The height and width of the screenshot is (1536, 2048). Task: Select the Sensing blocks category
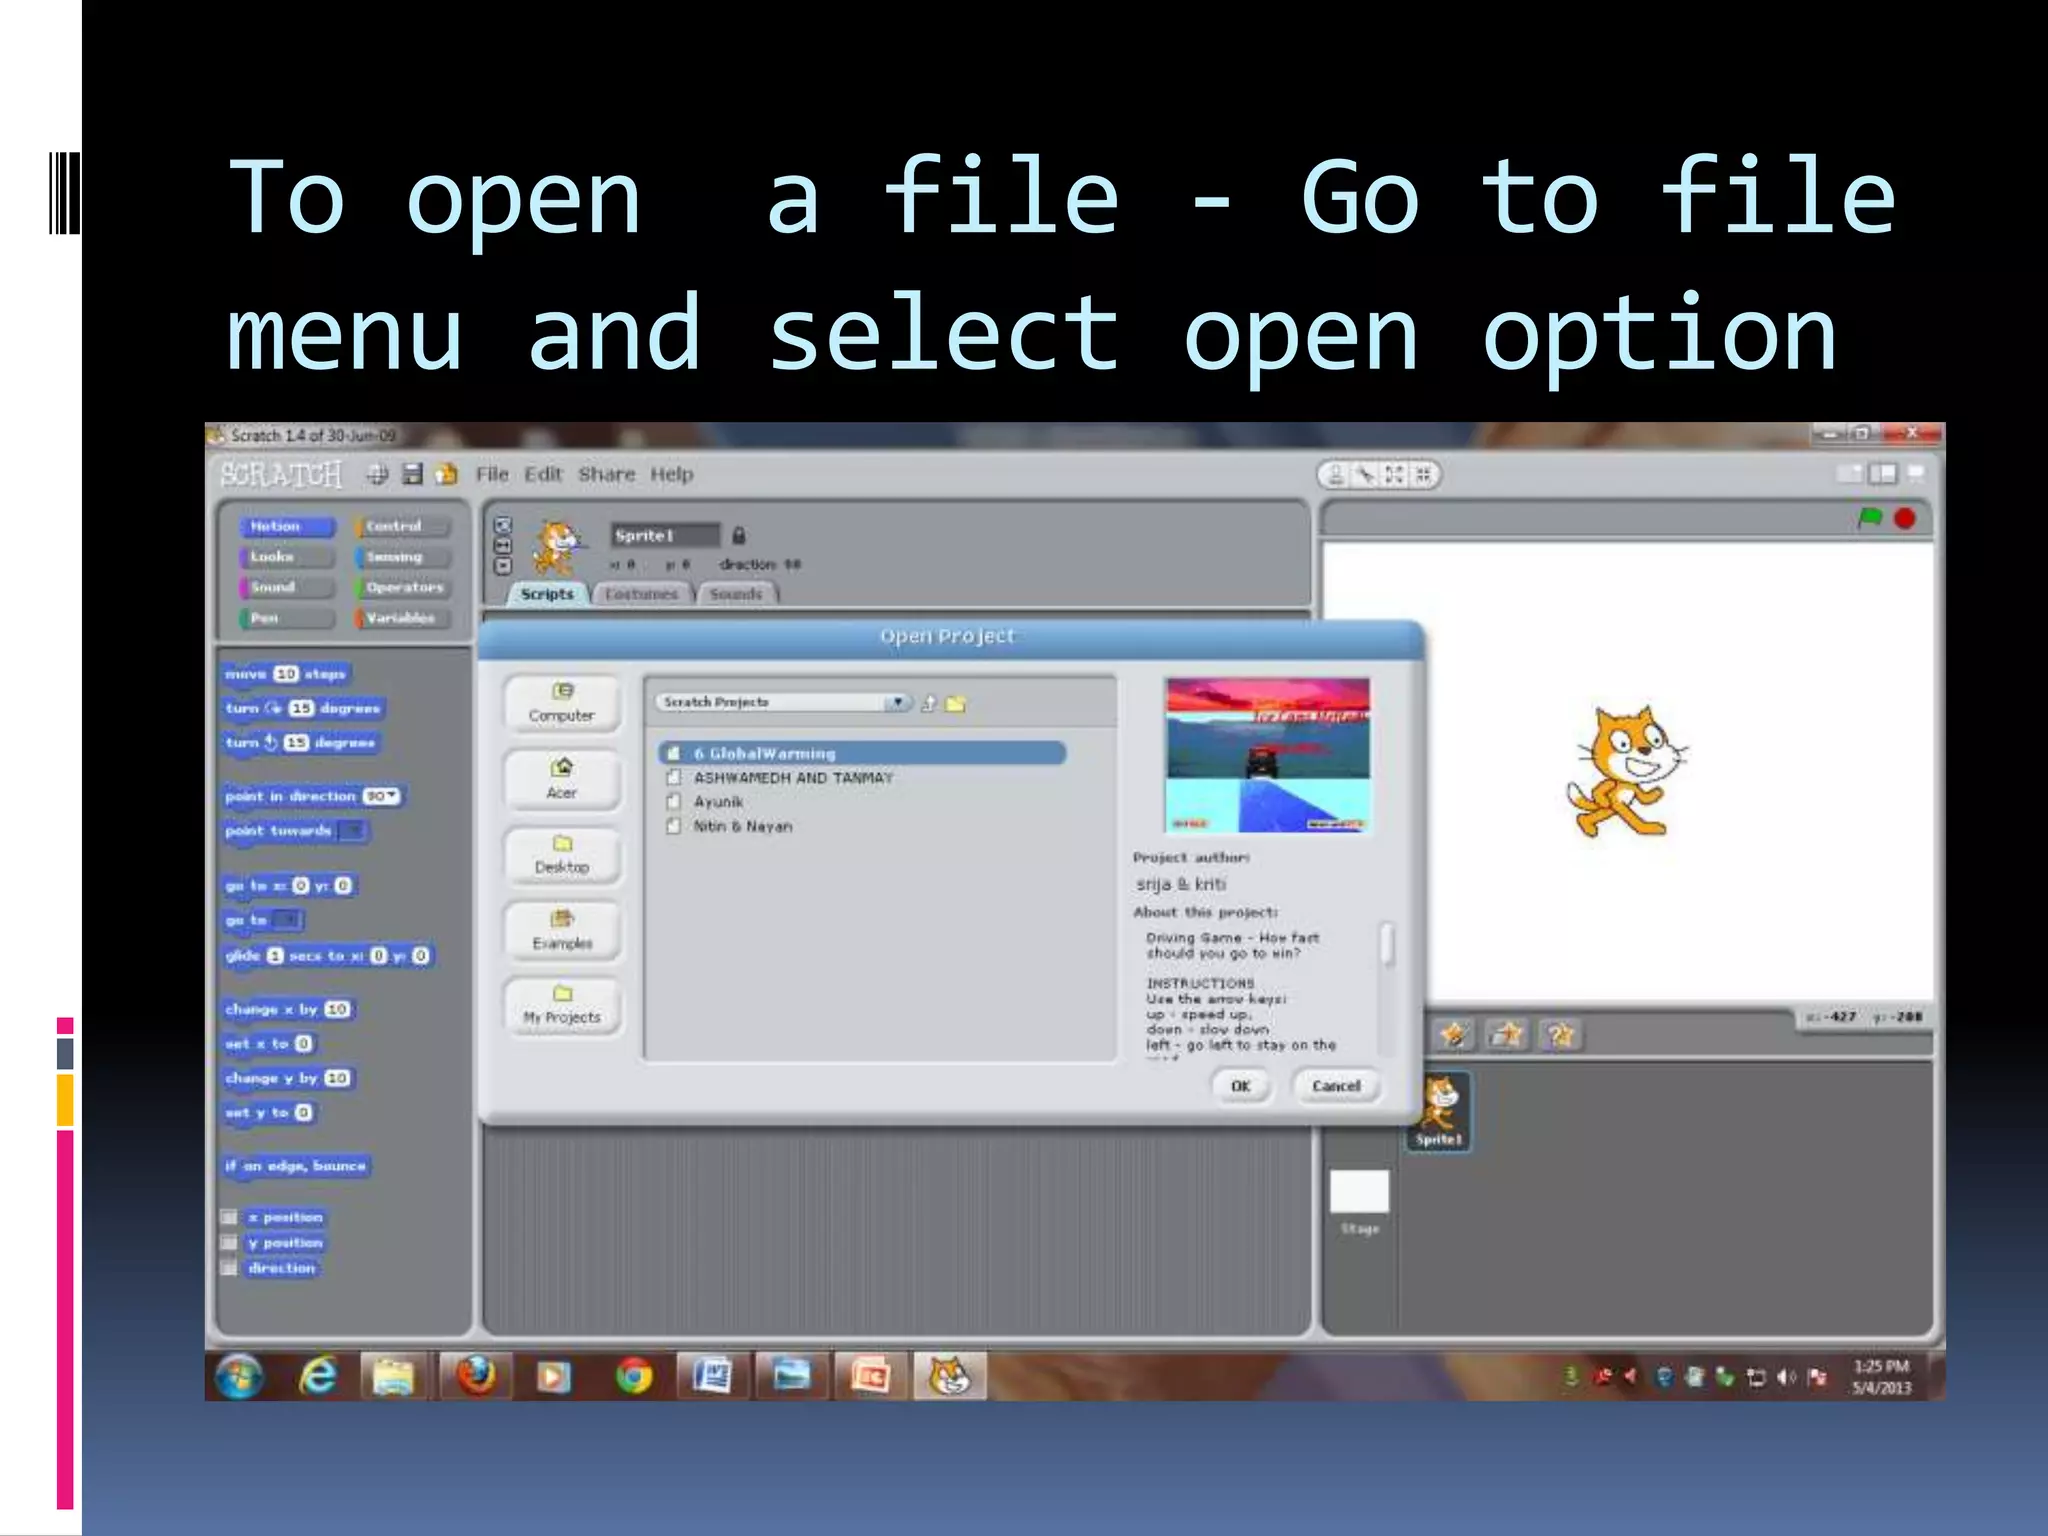(x=402, y=557)
